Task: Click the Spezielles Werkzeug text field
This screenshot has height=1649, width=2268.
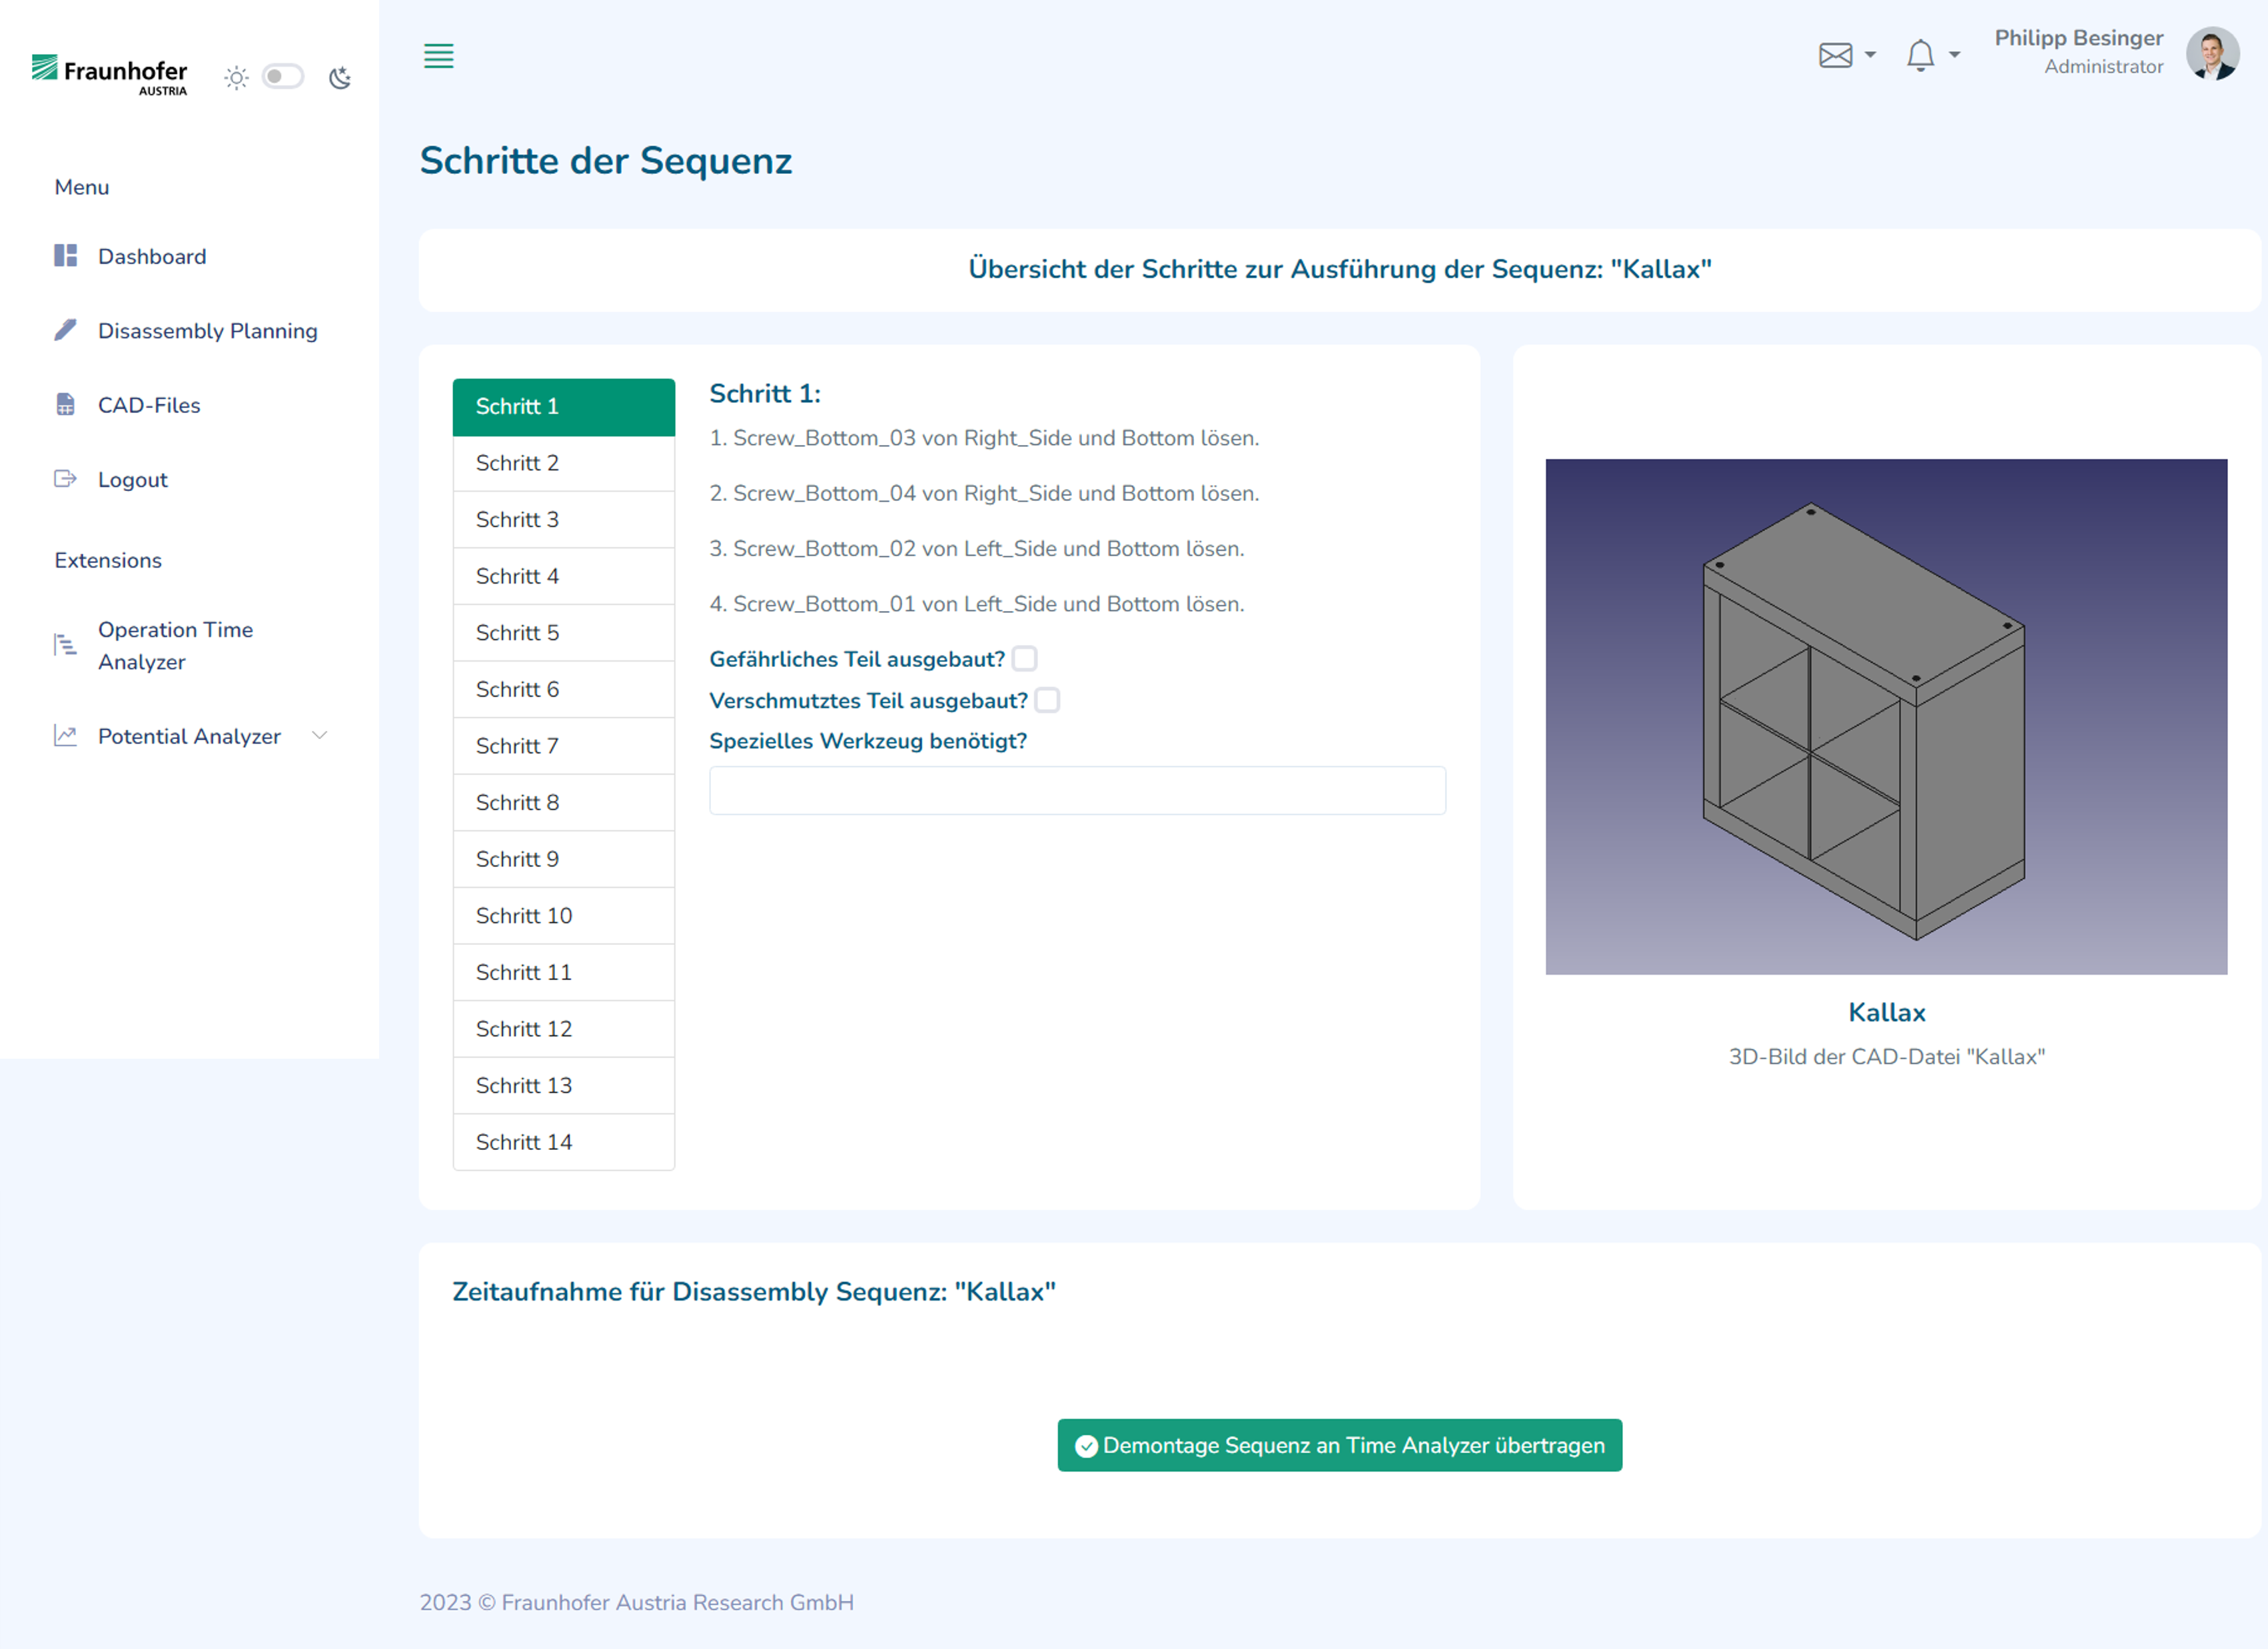Action: [1077, 791]
